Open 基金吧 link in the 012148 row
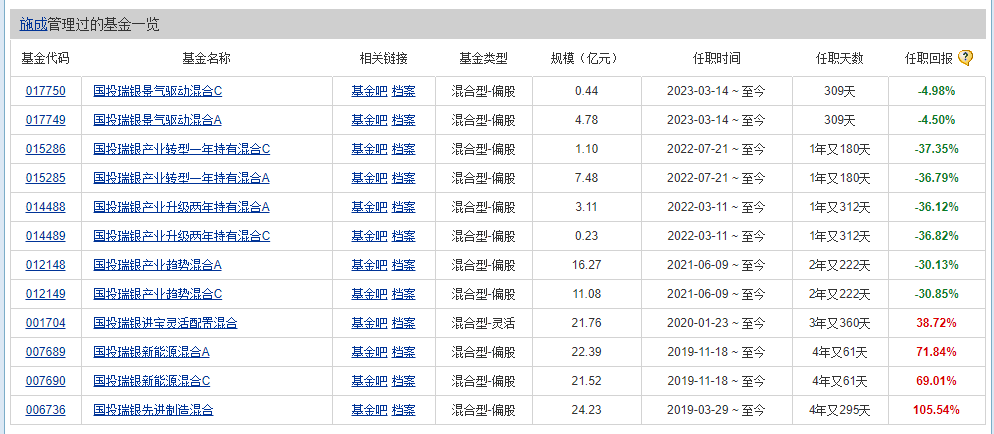This screenshot has height=434, width=994. 369,265
